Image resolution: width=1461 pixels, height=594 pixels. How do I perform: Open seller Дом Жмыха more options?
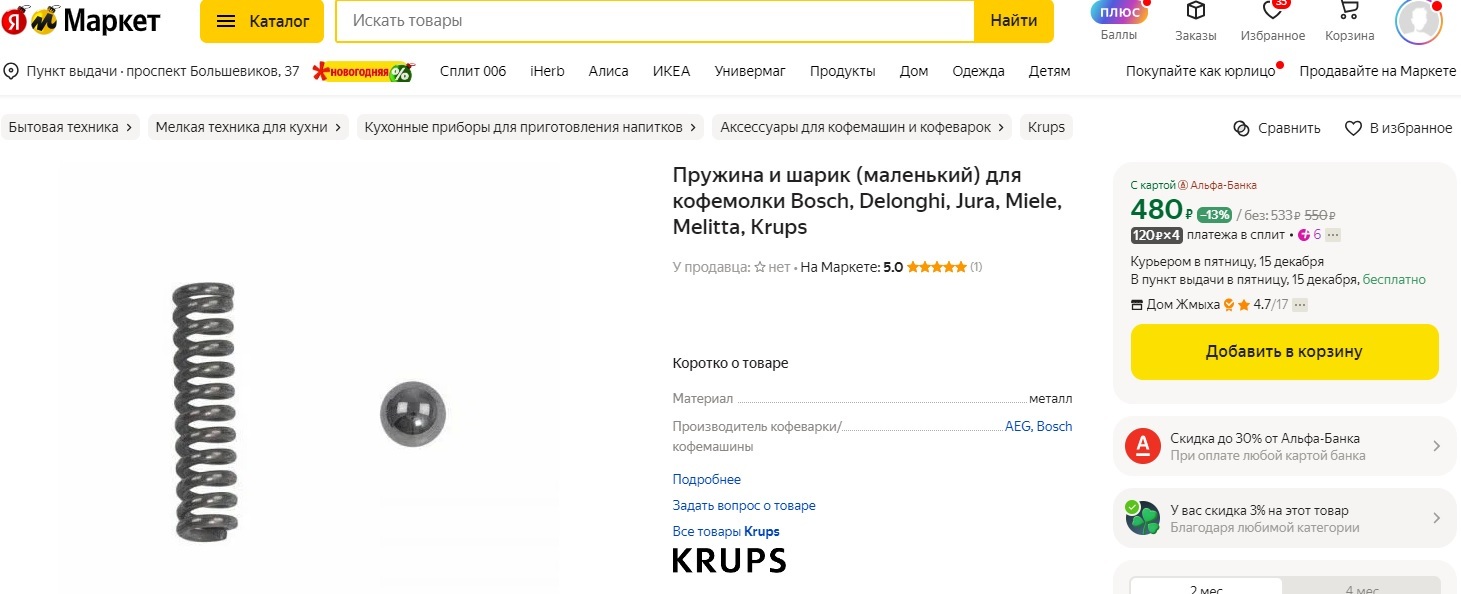[x=1300, y=305]
